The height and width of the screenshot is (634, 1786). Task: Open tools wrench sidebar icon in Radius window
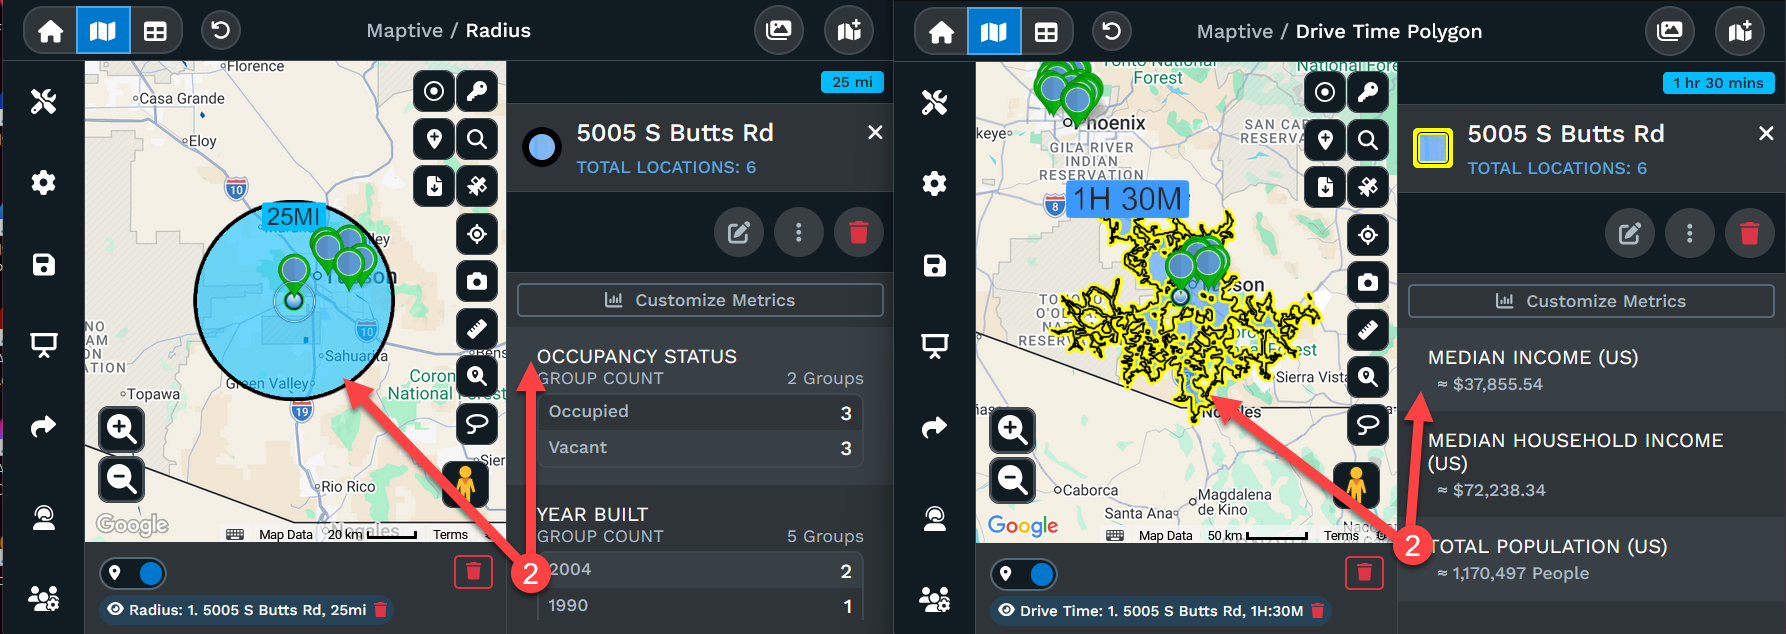coord(43,101)
